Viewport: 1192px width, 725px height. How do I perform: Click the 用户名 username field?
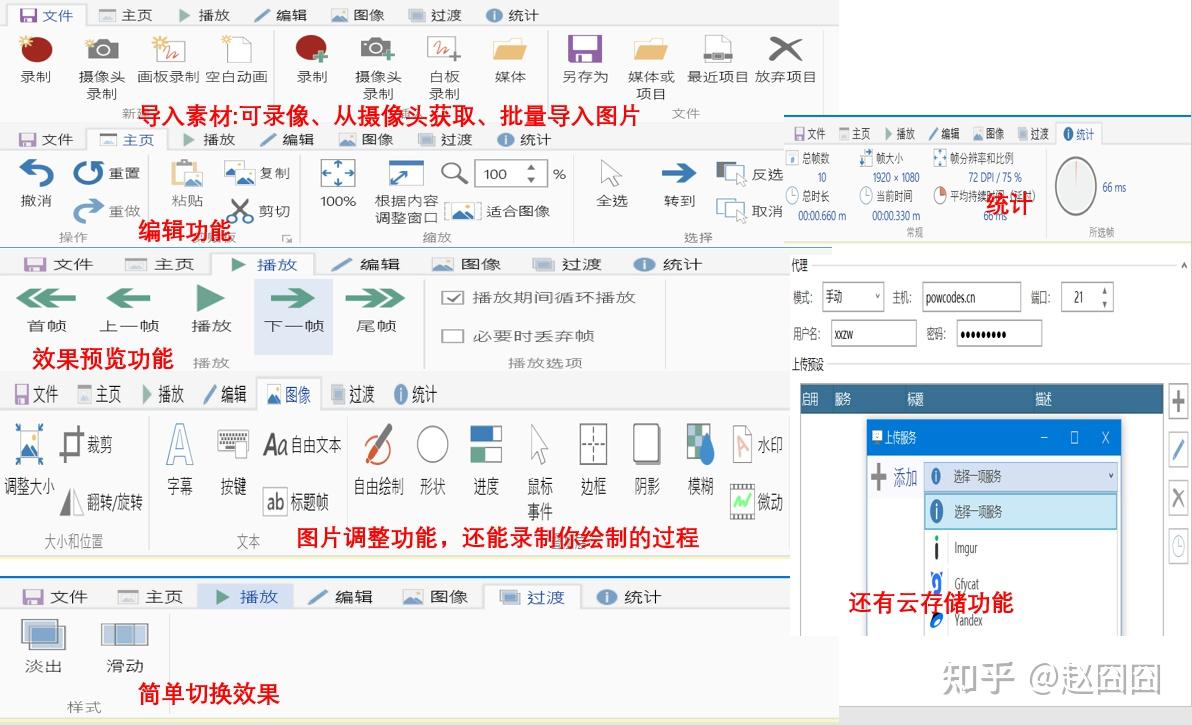[873, 334]
